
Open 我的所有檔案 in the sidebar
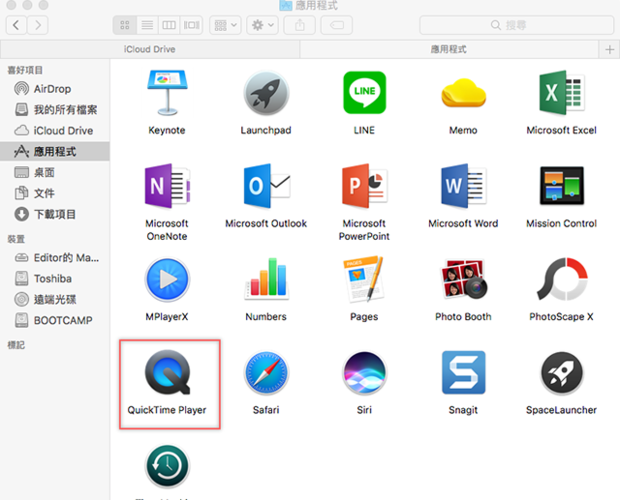point(55,109)
